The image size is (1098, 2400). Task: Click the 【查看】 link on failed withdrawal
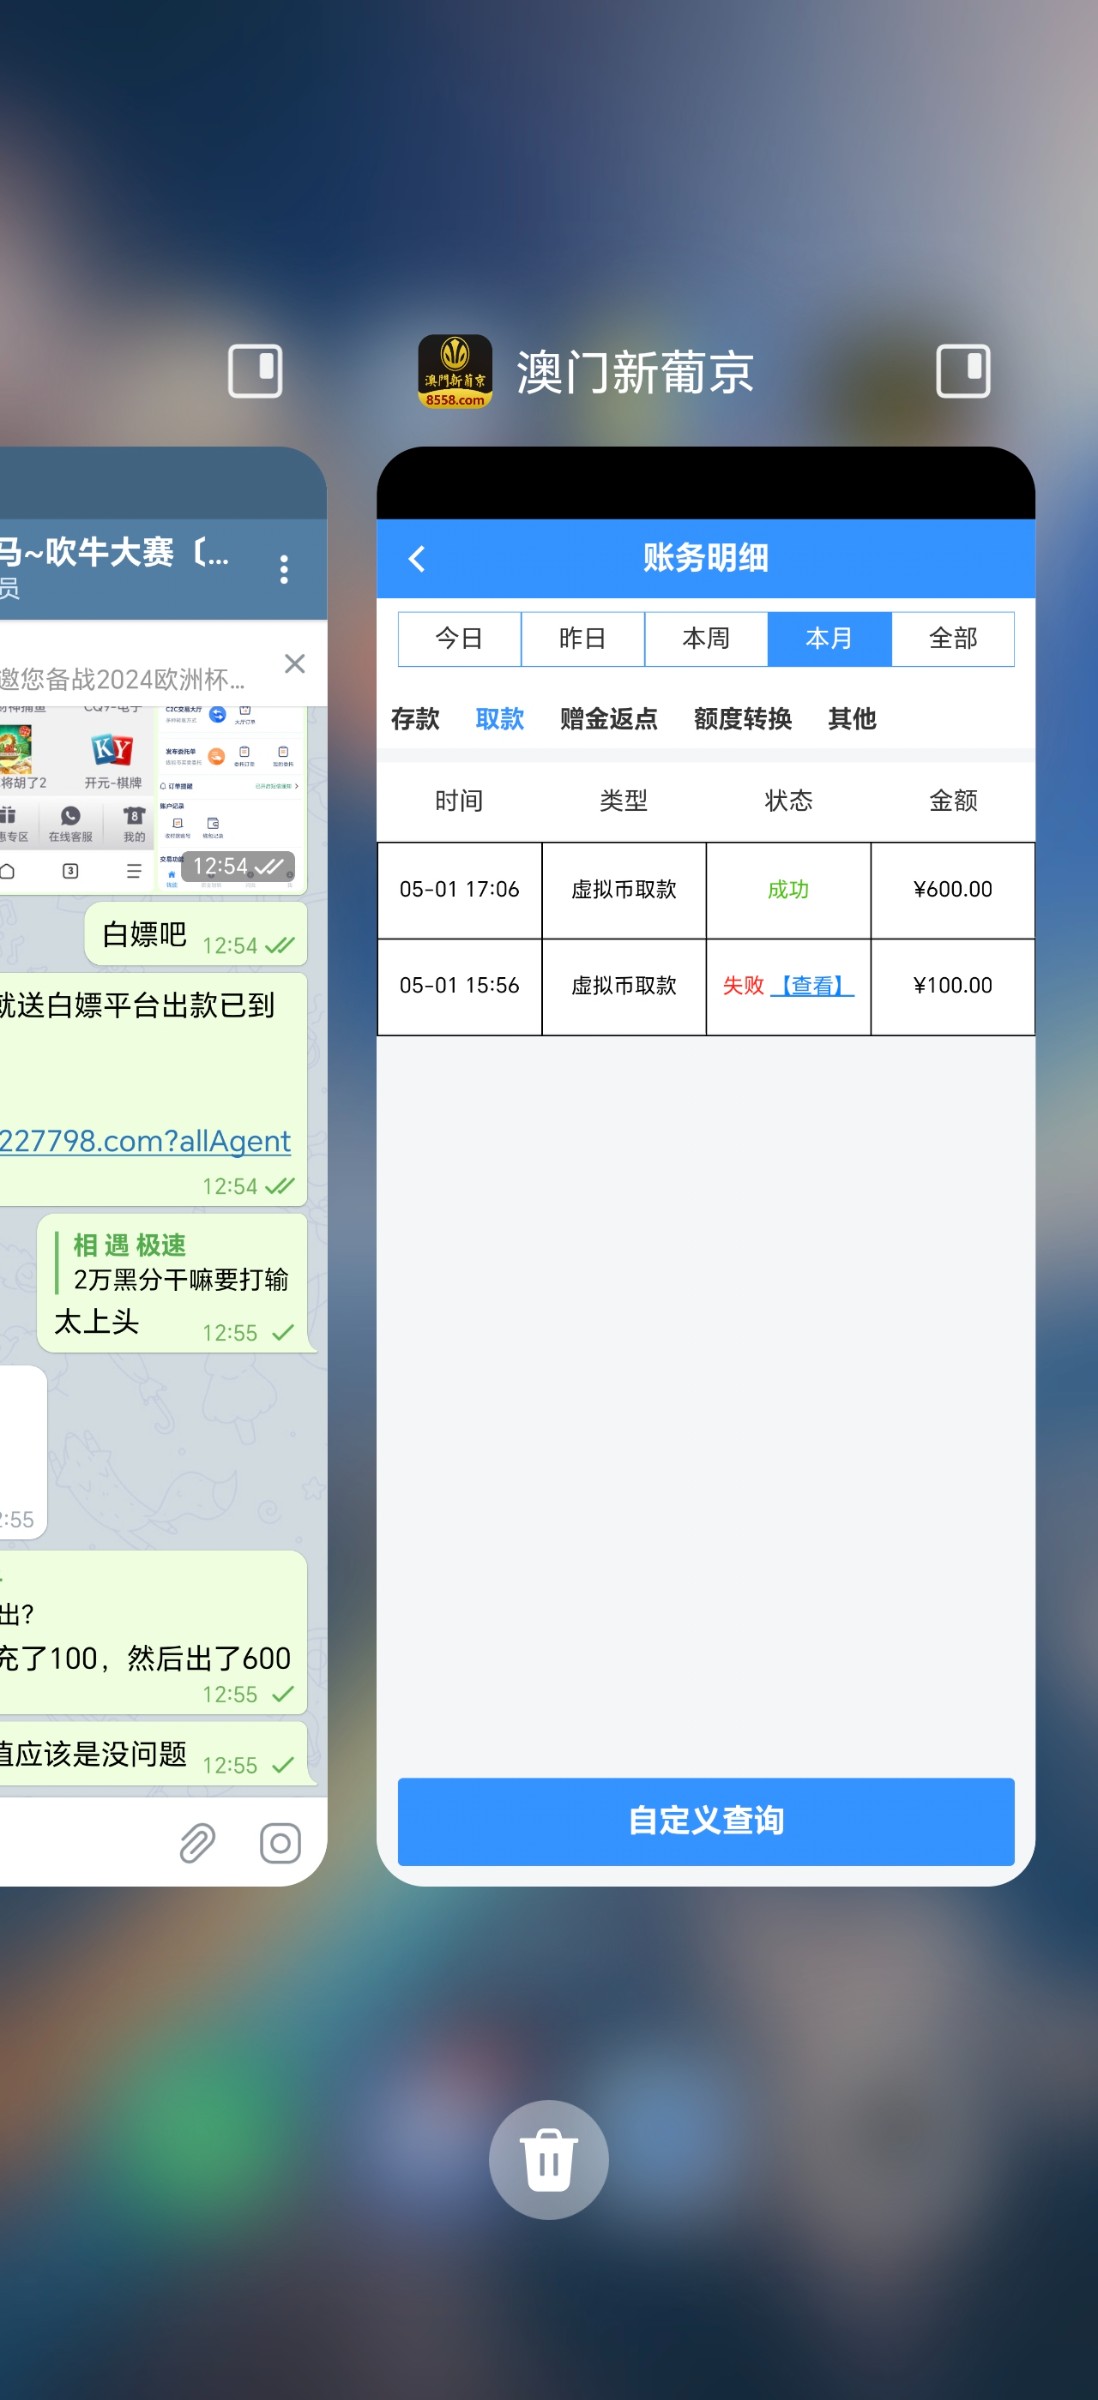(812, 986)
